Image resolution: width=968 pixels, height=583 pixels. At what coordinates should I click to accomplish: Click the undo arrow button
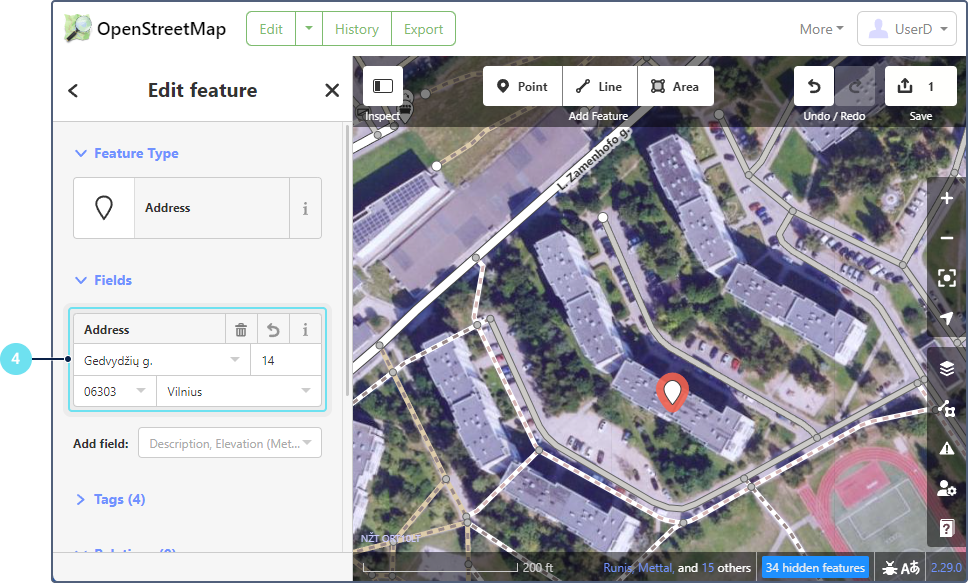click(814, 87)
